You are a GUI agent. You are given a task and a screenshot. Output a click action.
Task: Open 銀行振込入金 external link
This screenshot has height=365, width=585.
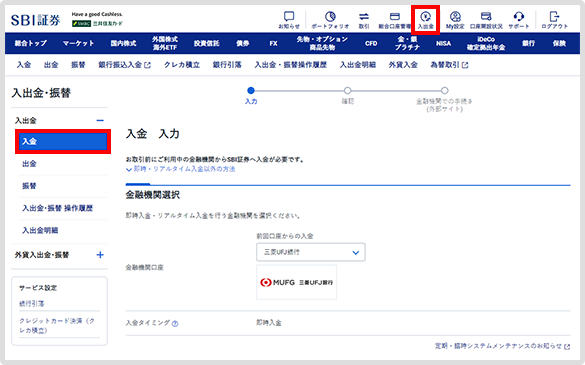pos(125,65)
